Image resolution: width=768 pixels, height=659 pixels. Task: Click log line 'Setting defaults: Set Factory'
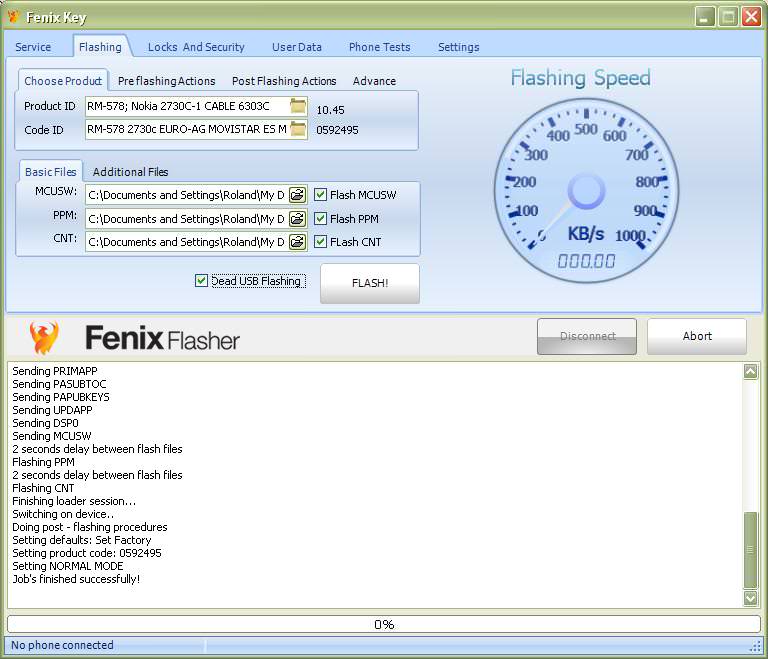[82, 540]
